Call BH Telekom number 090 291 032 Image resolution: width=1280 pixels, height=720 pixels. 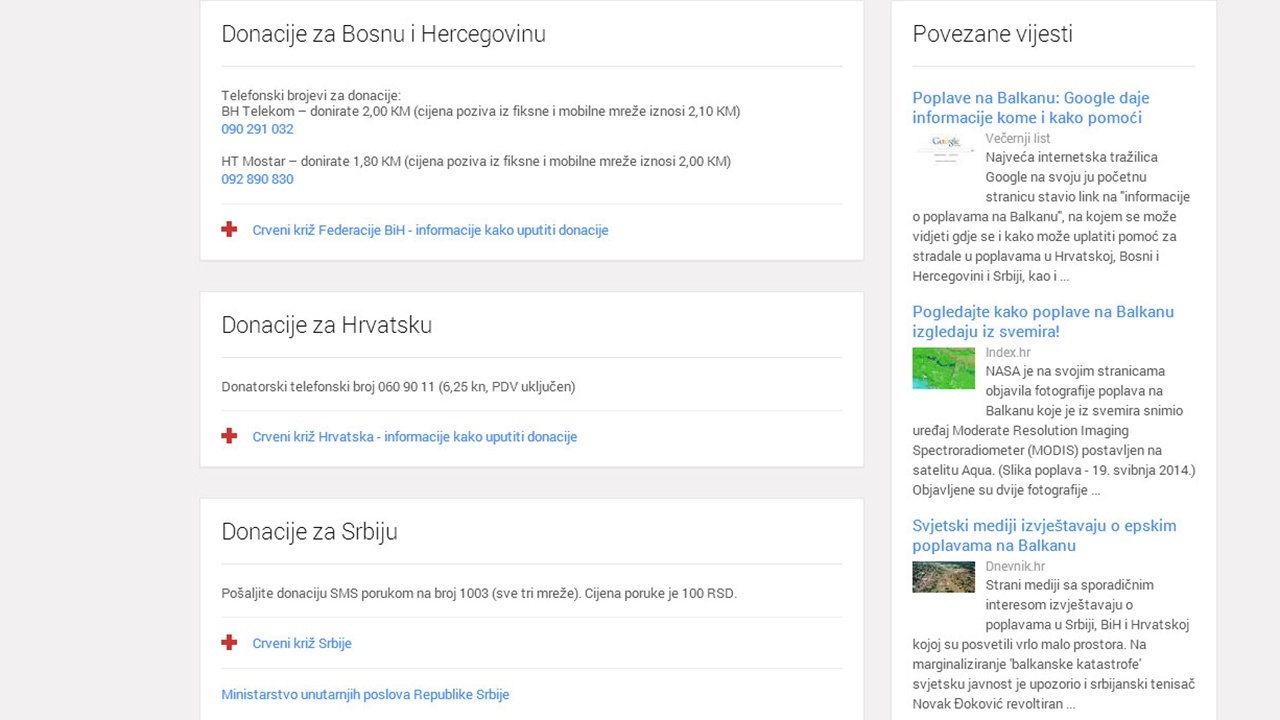(257, 129)
